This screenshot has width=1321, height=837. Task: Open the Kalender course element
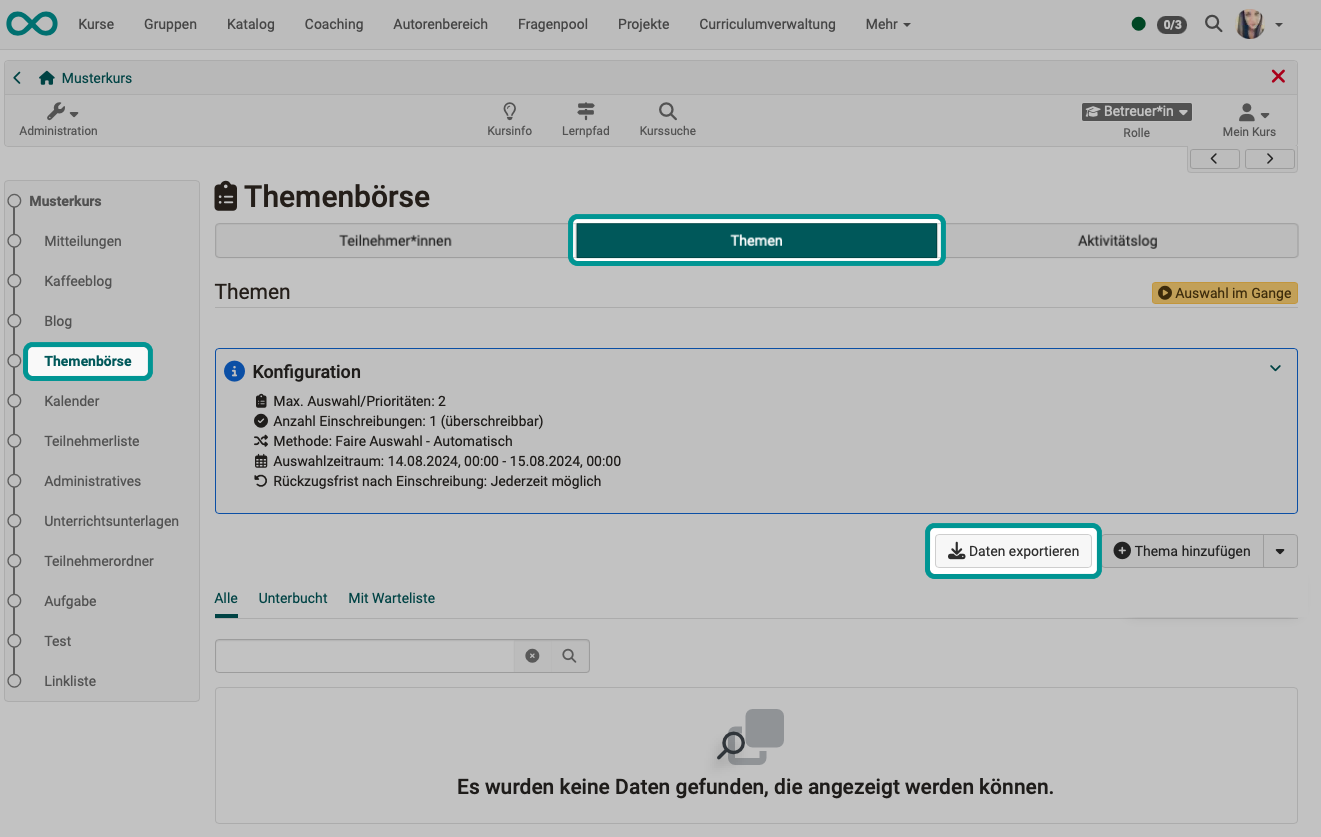(x=71, y=401)
